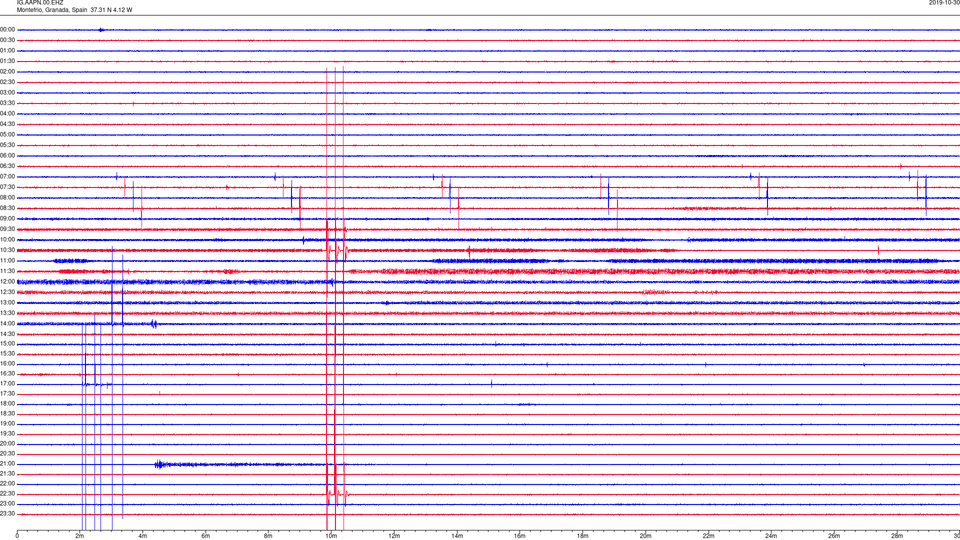The image size is (960, 540).
Task: Click the 07:00 trace label
Action: (7, 177)
